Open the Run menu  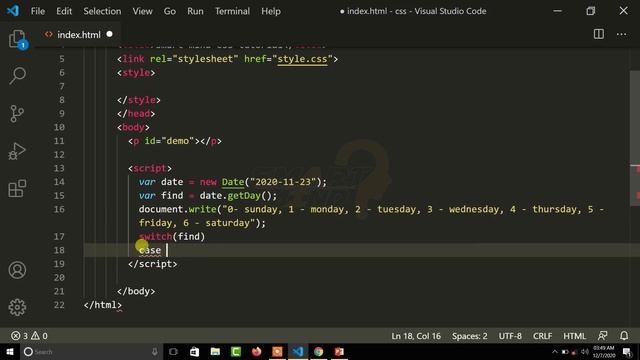click(x=195, y=11)
